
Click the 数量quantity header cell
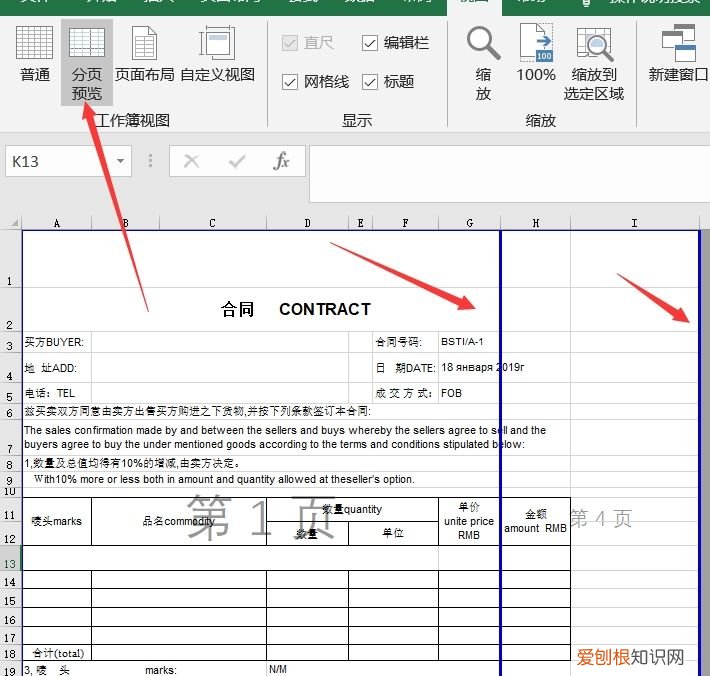click(x=352, y=510)
